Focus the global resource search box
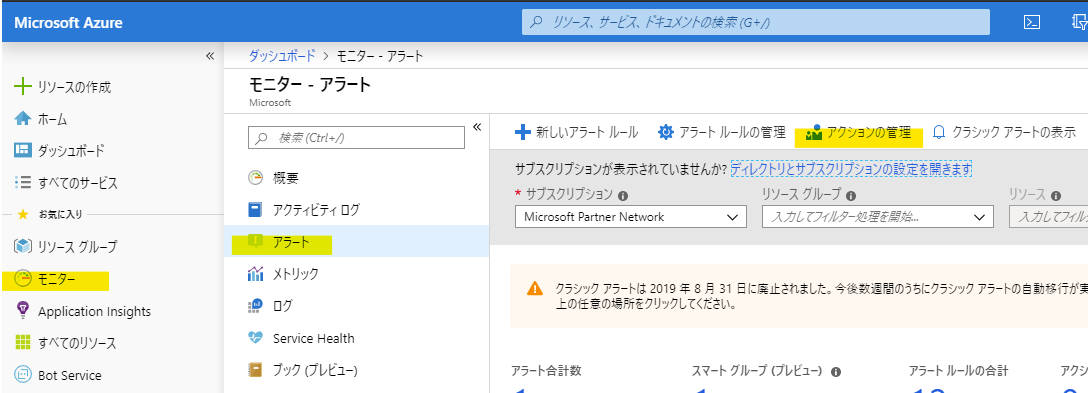This screenshot has width=1088, height=393. click(756, 22)
